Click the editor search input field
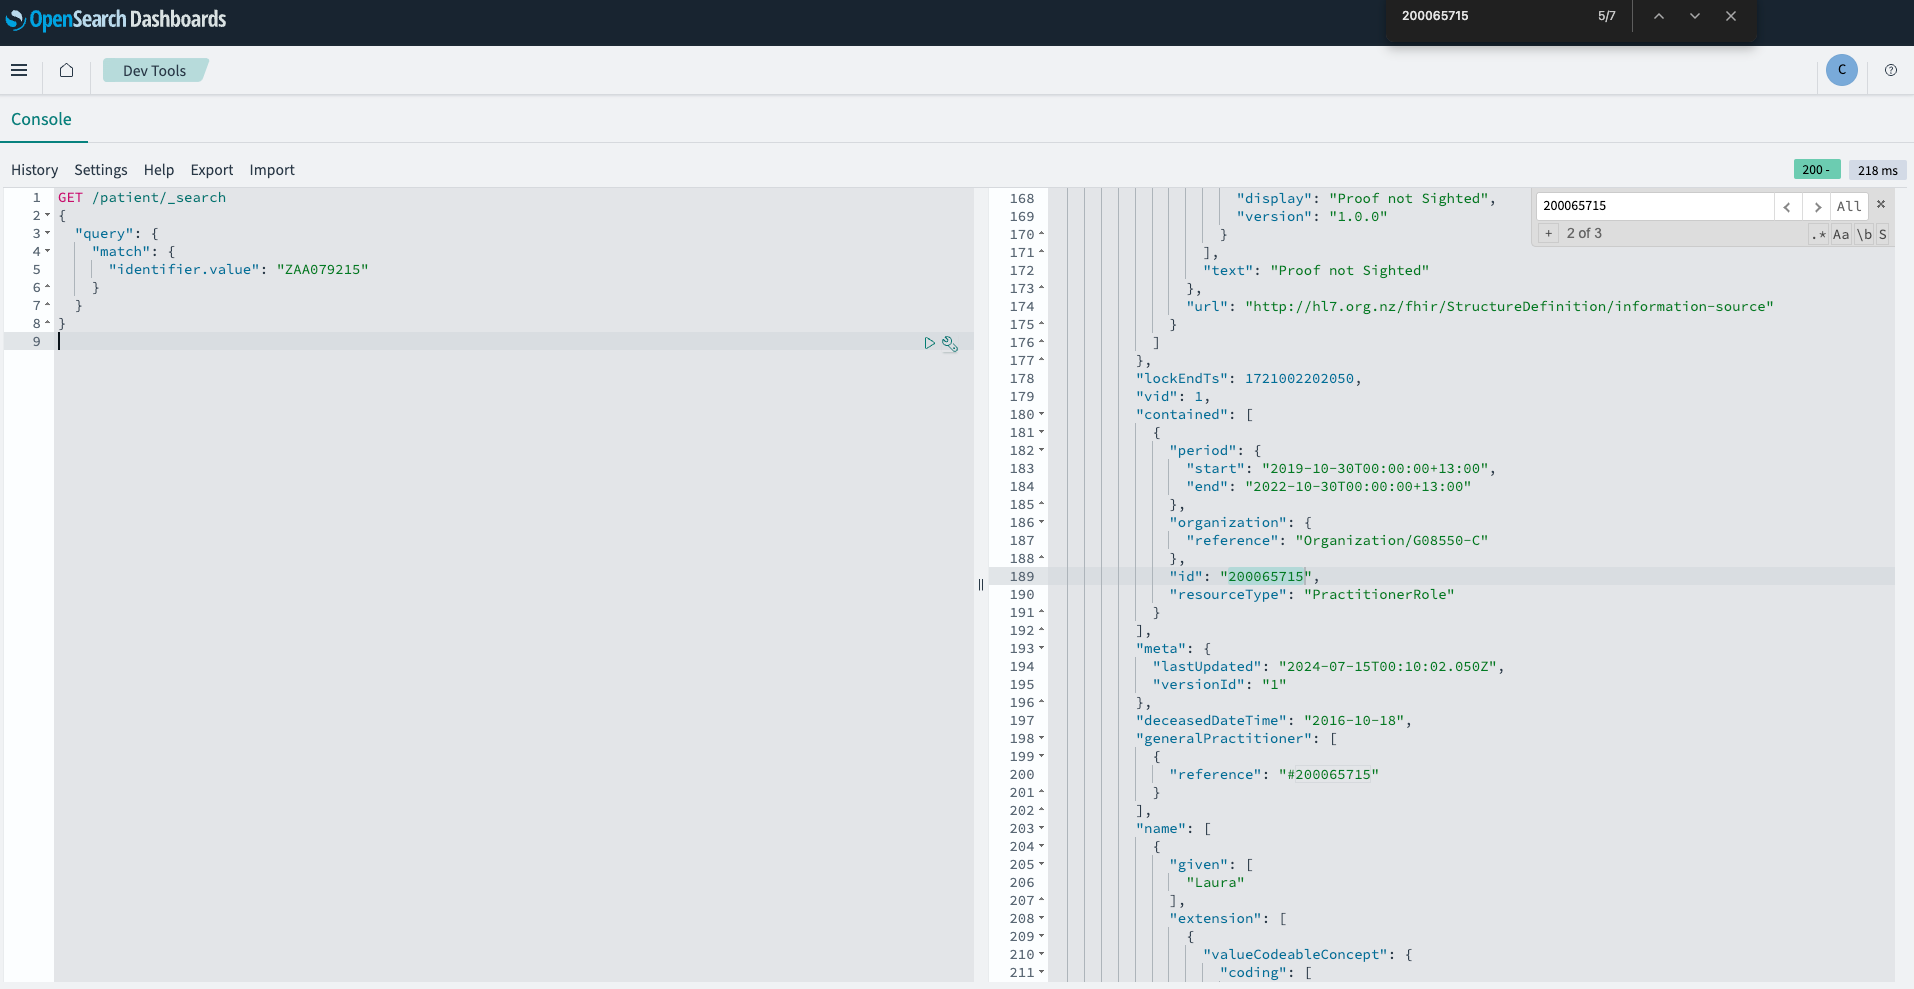The height and width of the screenshot is (989, 1914). 1655,206
